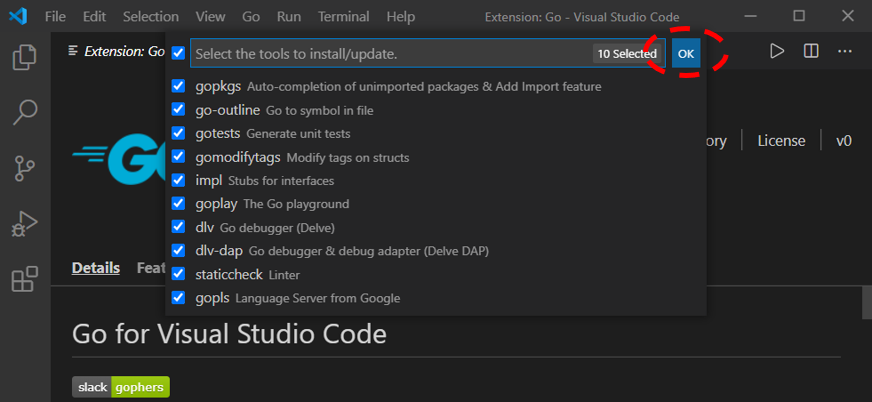Maximize the VS Code window
The image size is (872, 402).
pyautogui.click(x=799, y=16)
